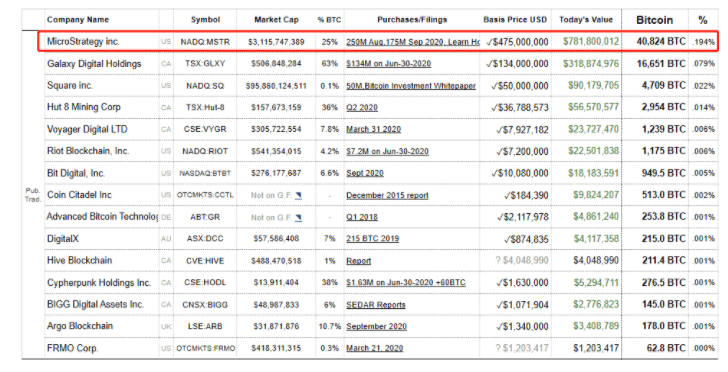Select the "Bitcoin" column header
Screen dimensions: 728x372
(655, 20)
